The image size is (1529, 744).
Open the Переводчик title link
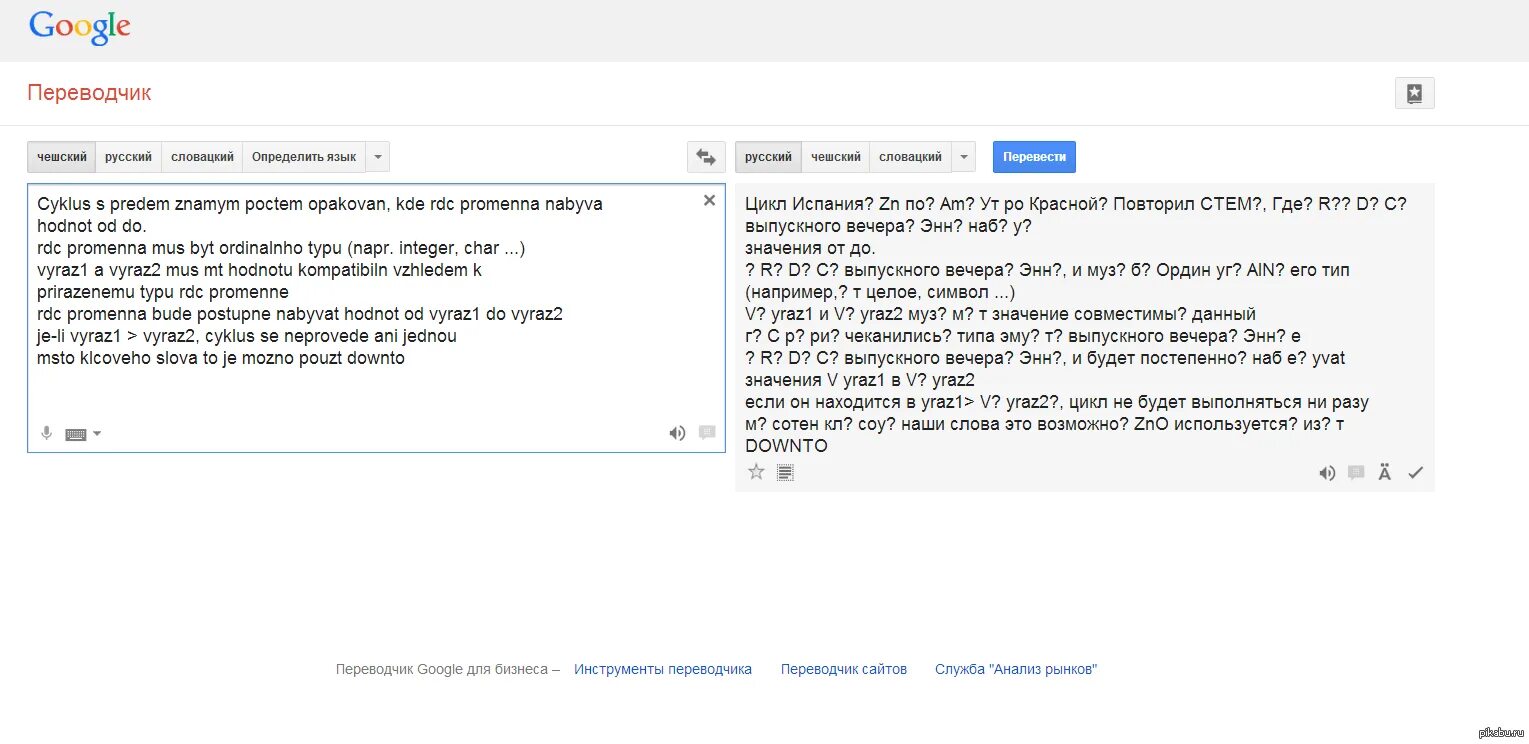[89, 93]
